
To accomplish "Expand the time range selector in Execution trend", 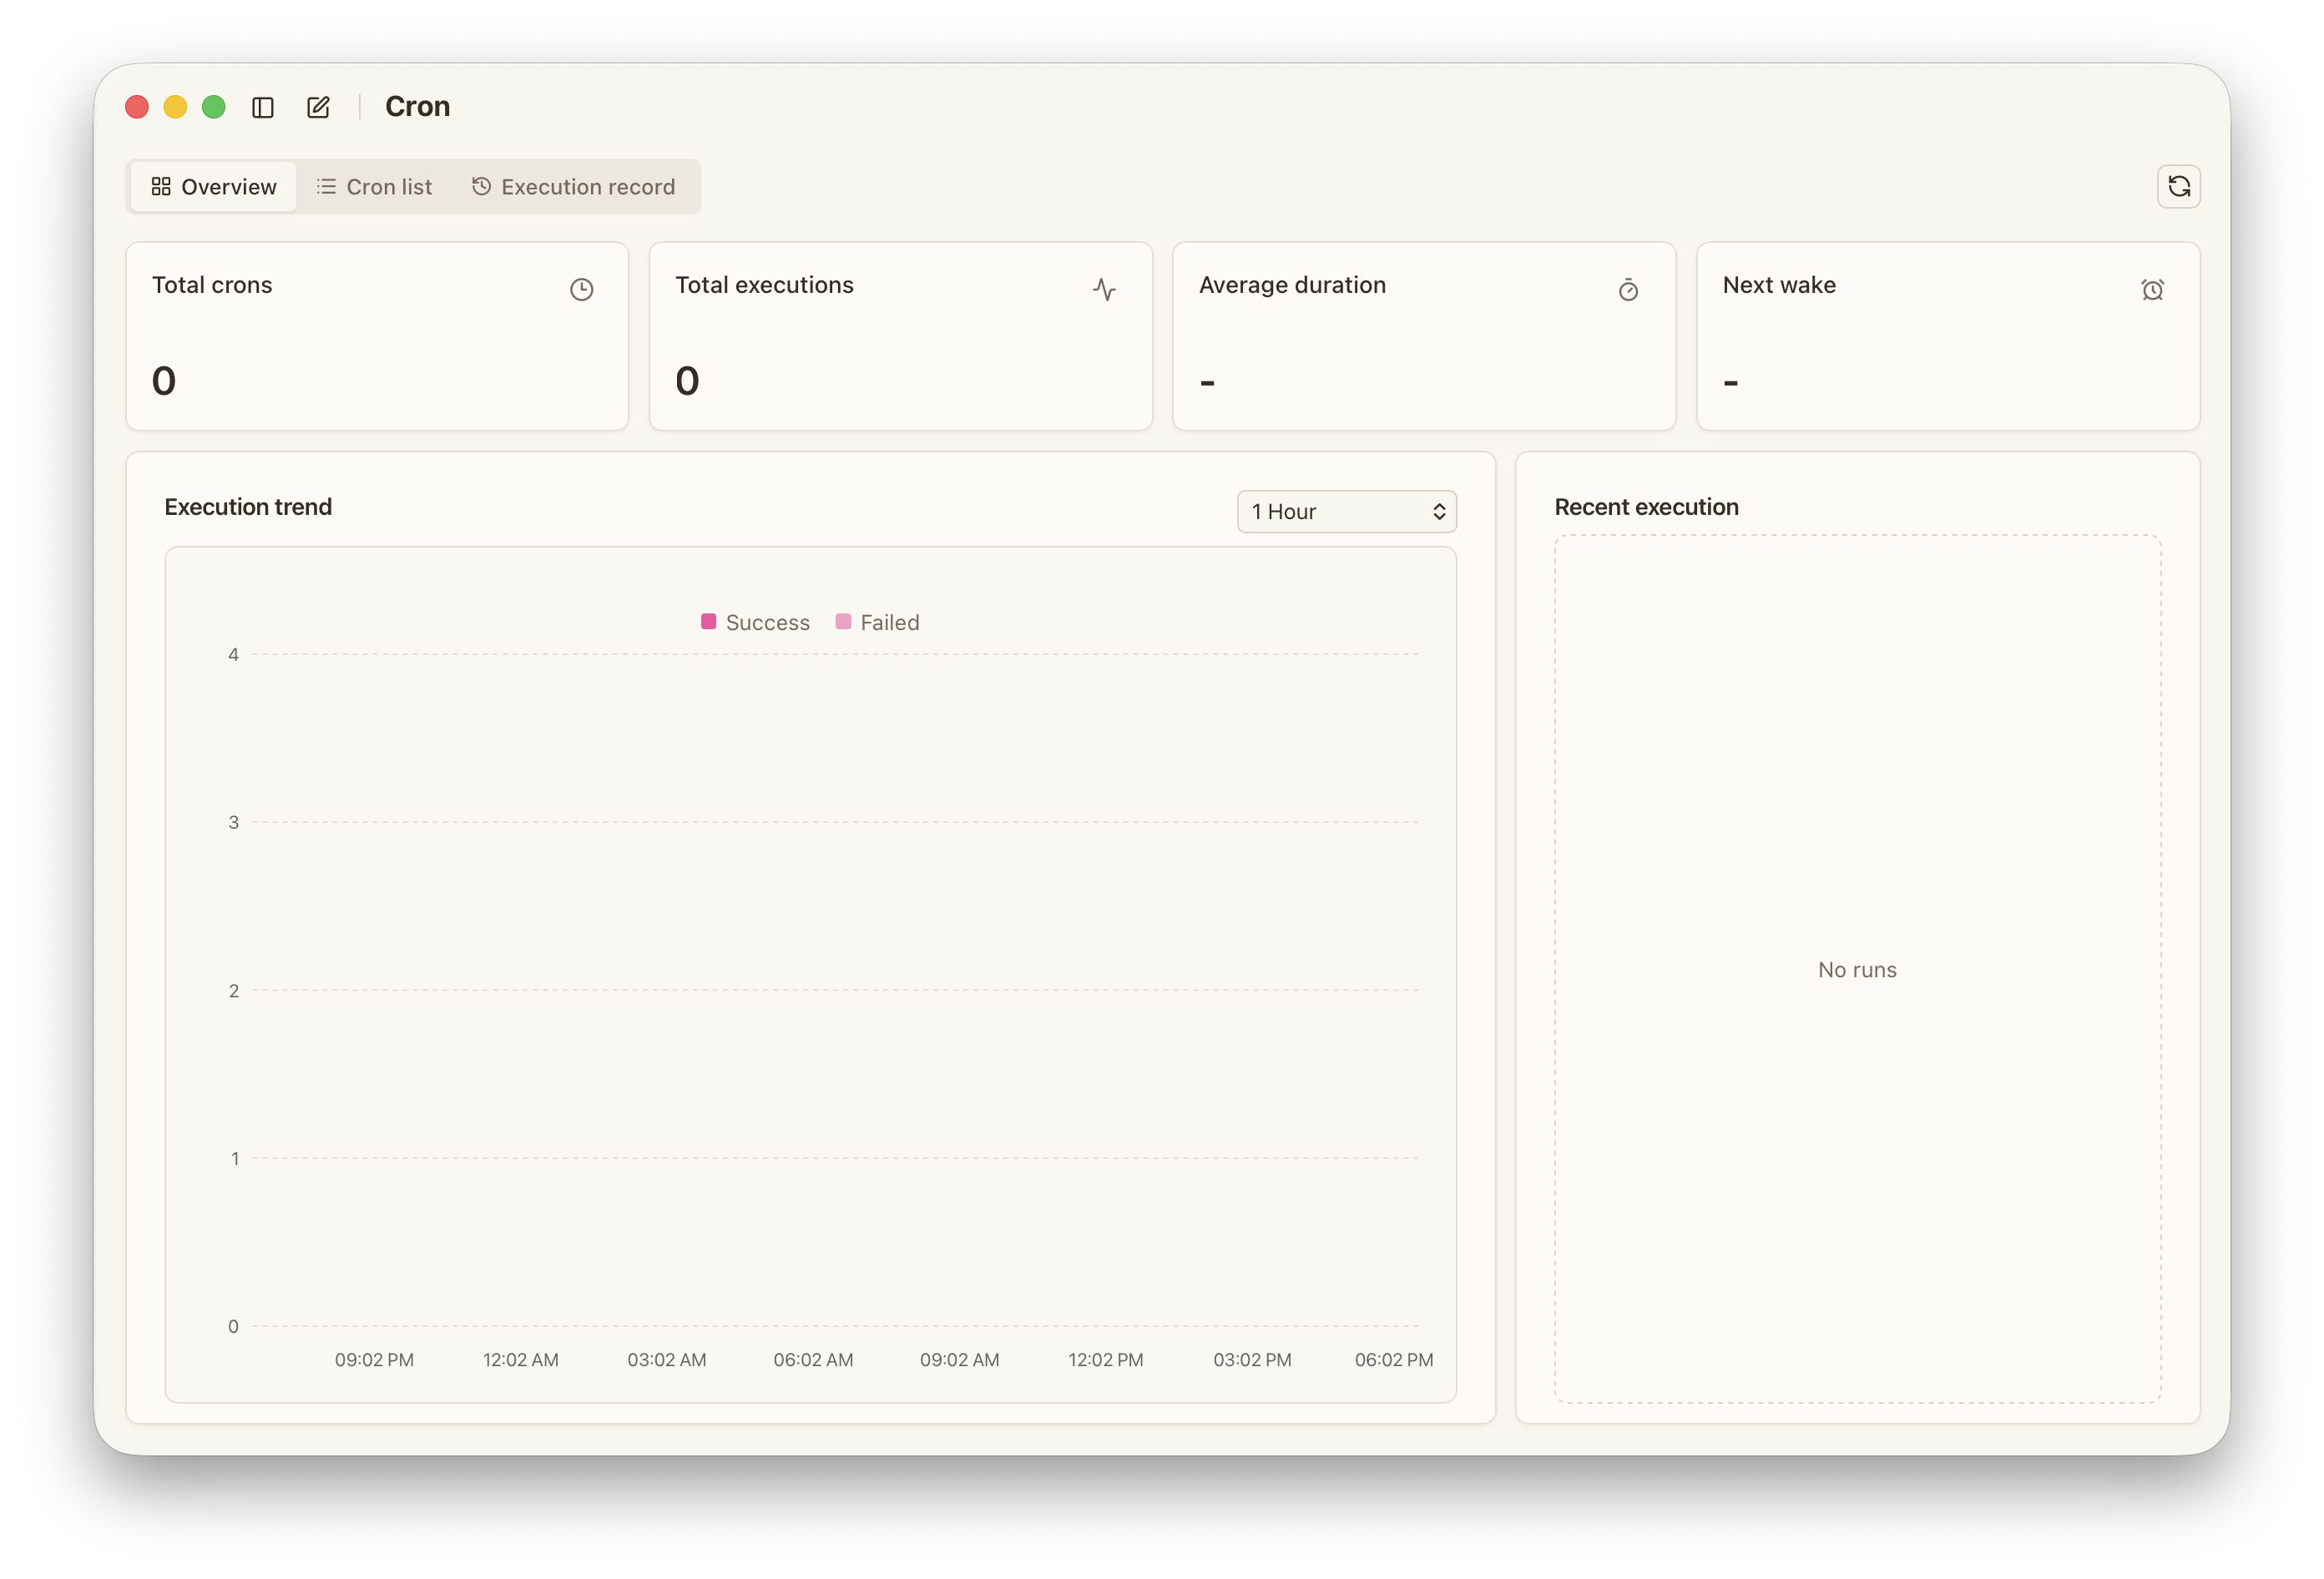I will [x=1346, y=511].
